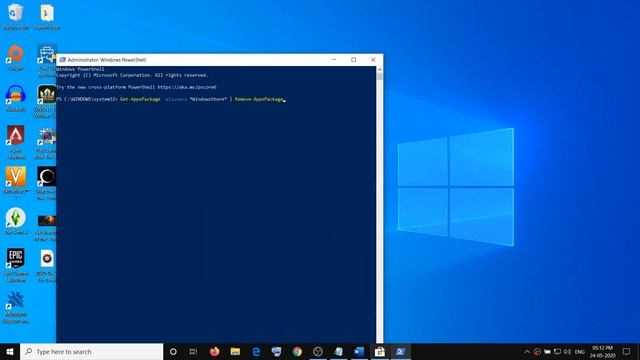Open the Windows Start menu
This screenshot has height=360, width=640.
10,351
